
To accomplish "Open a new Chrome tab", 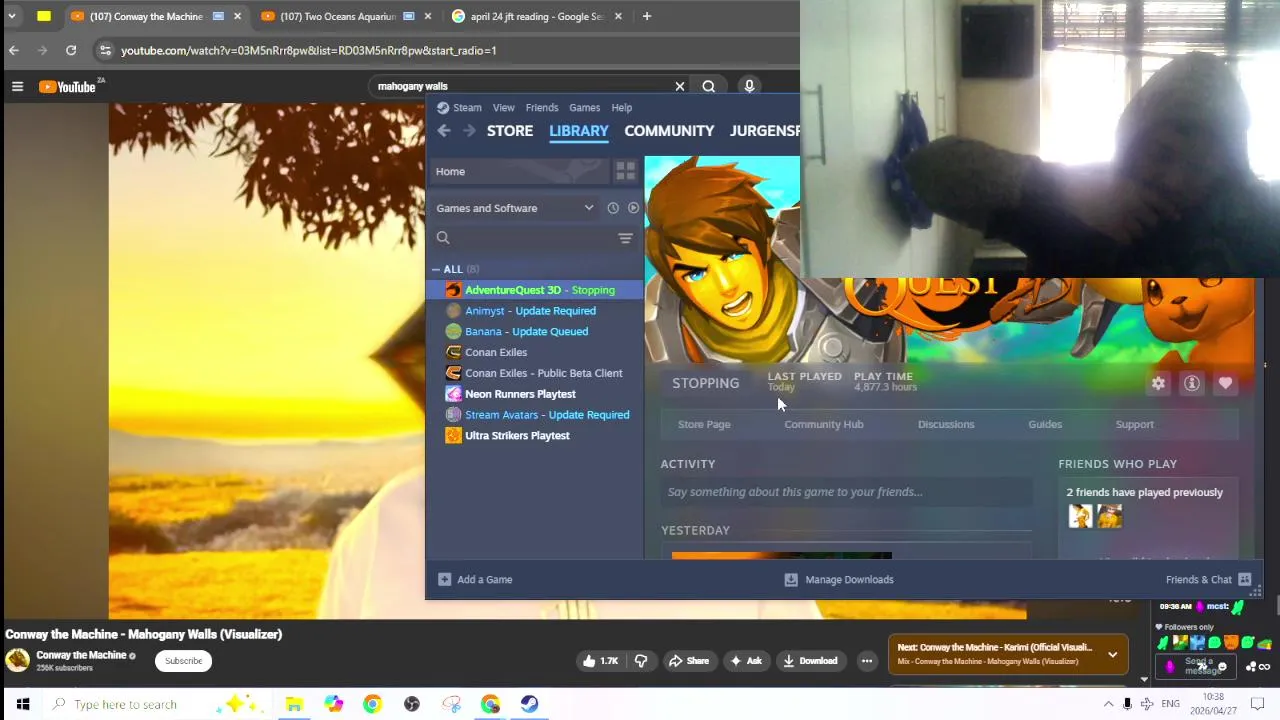I will [647, 16].
